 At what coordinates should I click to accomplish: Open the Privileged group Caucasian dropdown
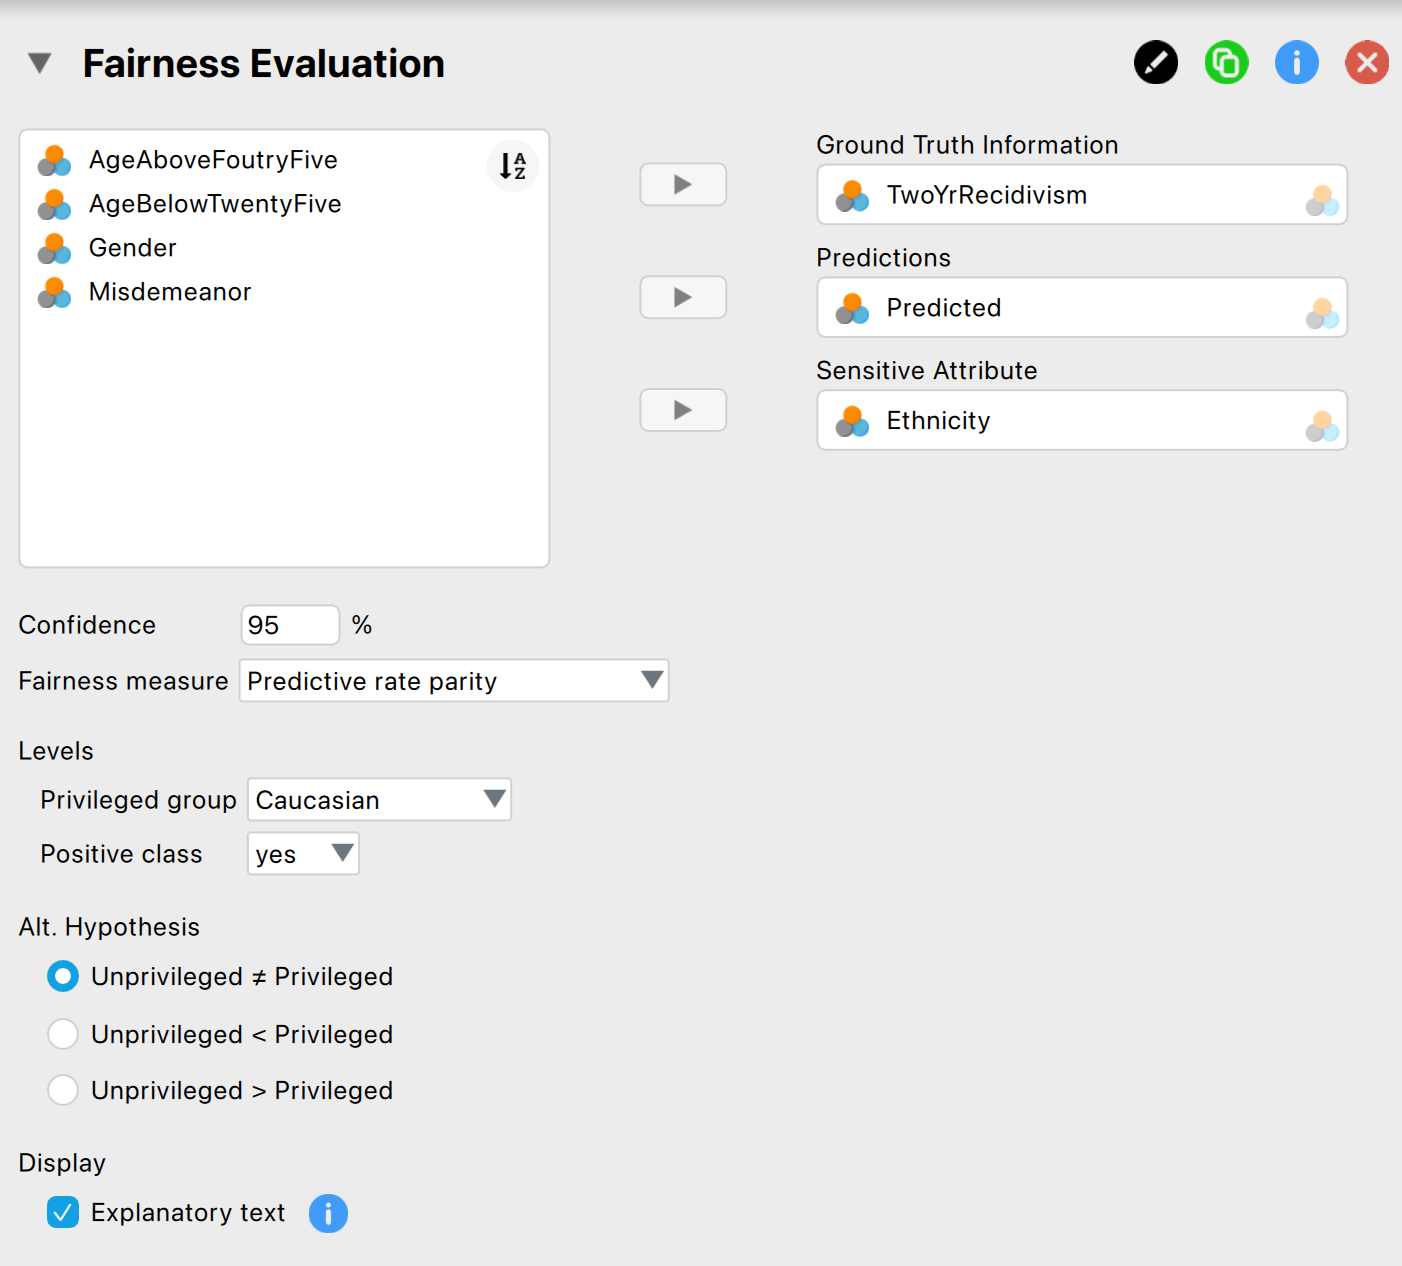[379, 800]
